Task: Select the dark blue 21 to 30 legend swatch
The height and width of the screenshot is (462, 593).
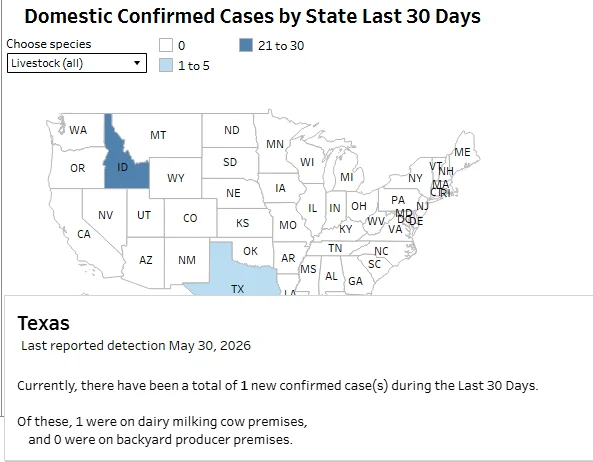Action: pos(246,45)
